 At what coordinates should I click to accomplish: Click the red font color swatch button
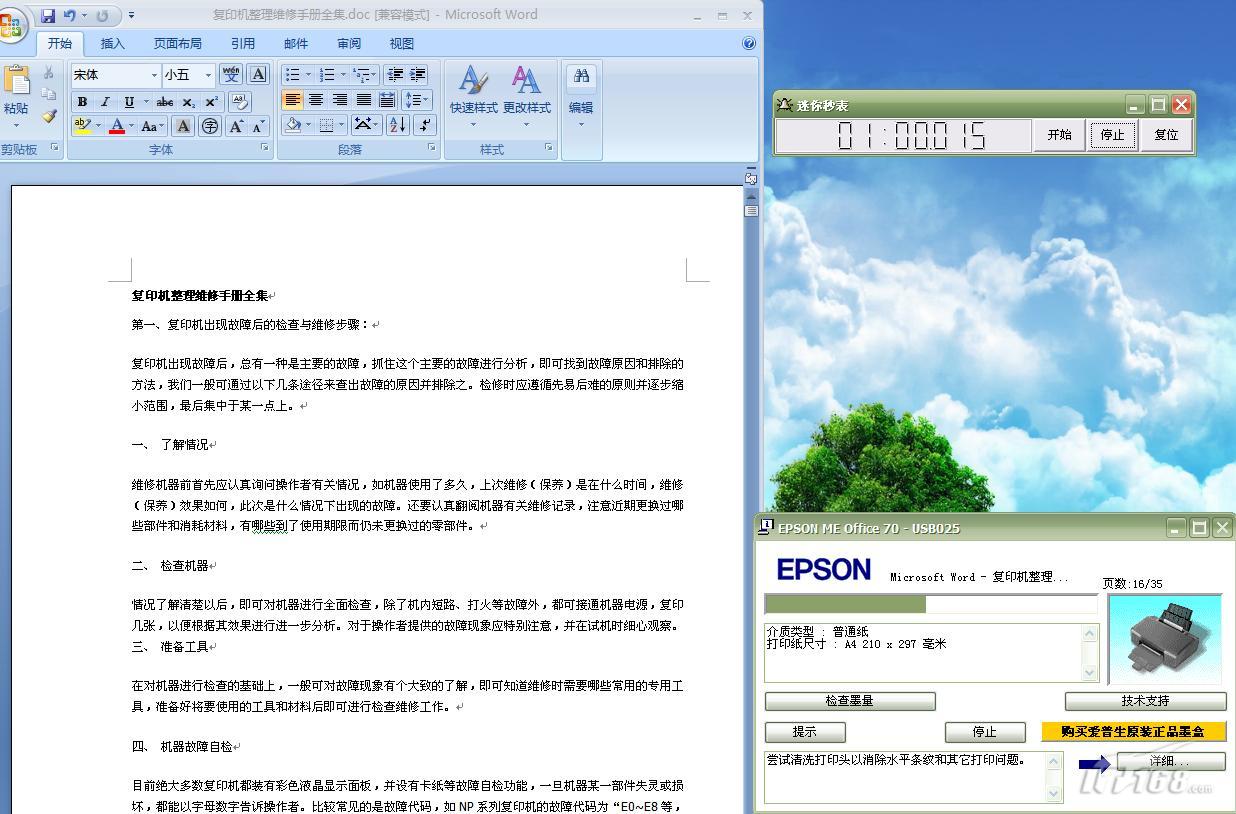[x=117, y=126]
